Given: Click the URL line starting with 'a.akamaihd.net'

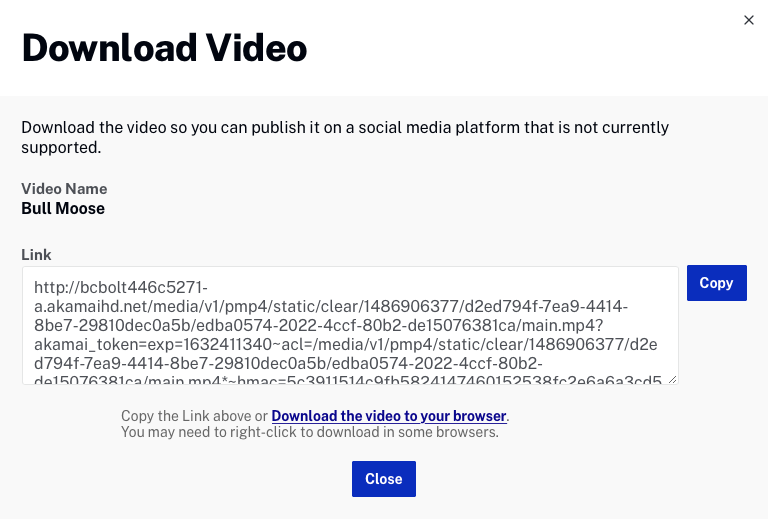Looking at the screenshot, I should pyautogui.click(x=330, y=305).
